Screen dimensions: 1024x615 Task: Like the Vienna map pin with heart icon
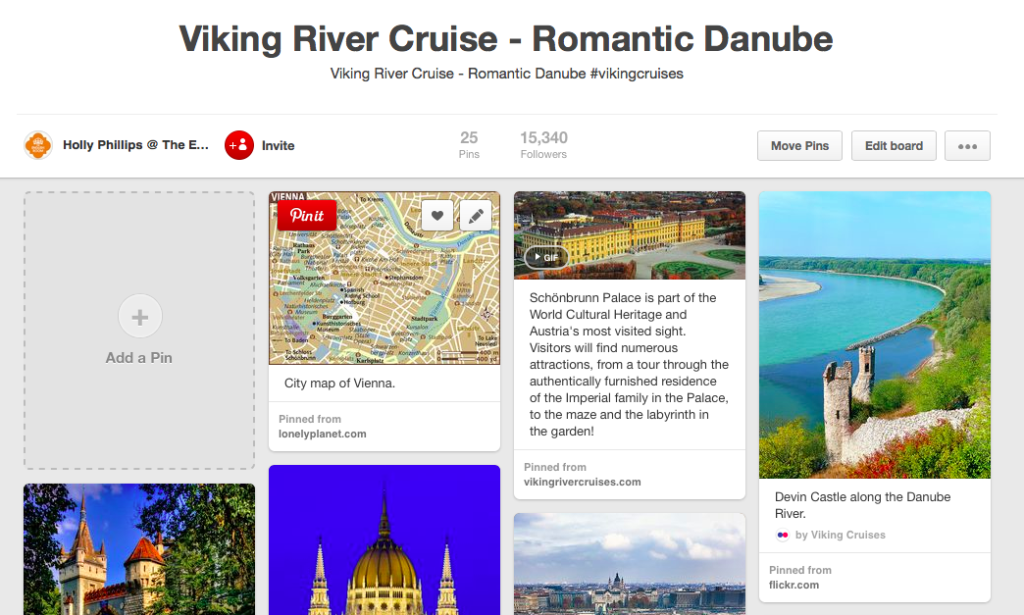tap(437, 215)
